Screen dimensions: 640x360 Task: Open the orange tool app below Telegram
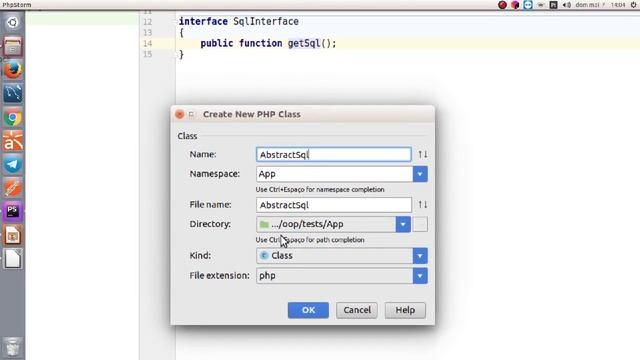pos(12,188)
